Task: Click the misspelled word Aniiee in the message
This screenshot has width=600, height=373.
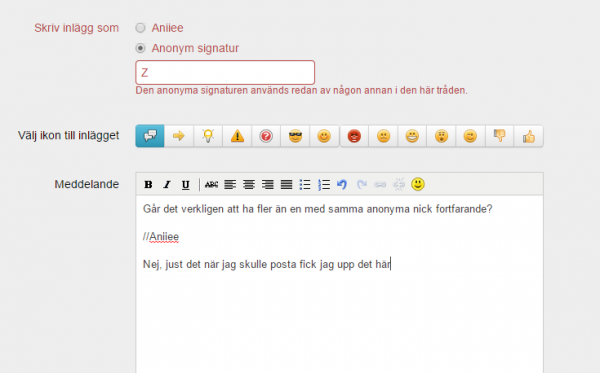Action: tap(164, 237)
